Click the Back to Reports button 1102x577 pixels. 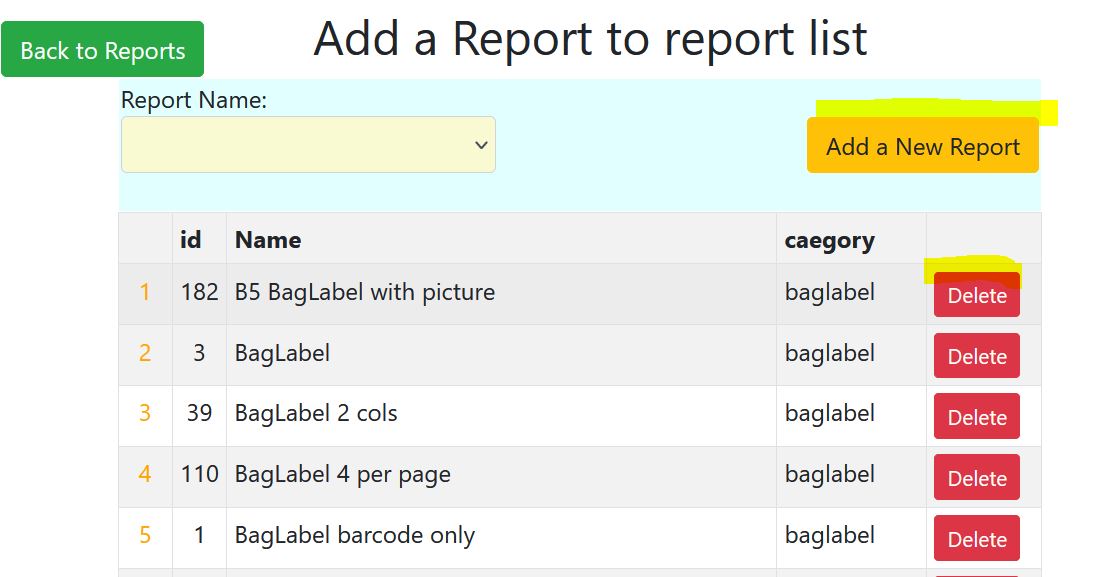[102, 50]
